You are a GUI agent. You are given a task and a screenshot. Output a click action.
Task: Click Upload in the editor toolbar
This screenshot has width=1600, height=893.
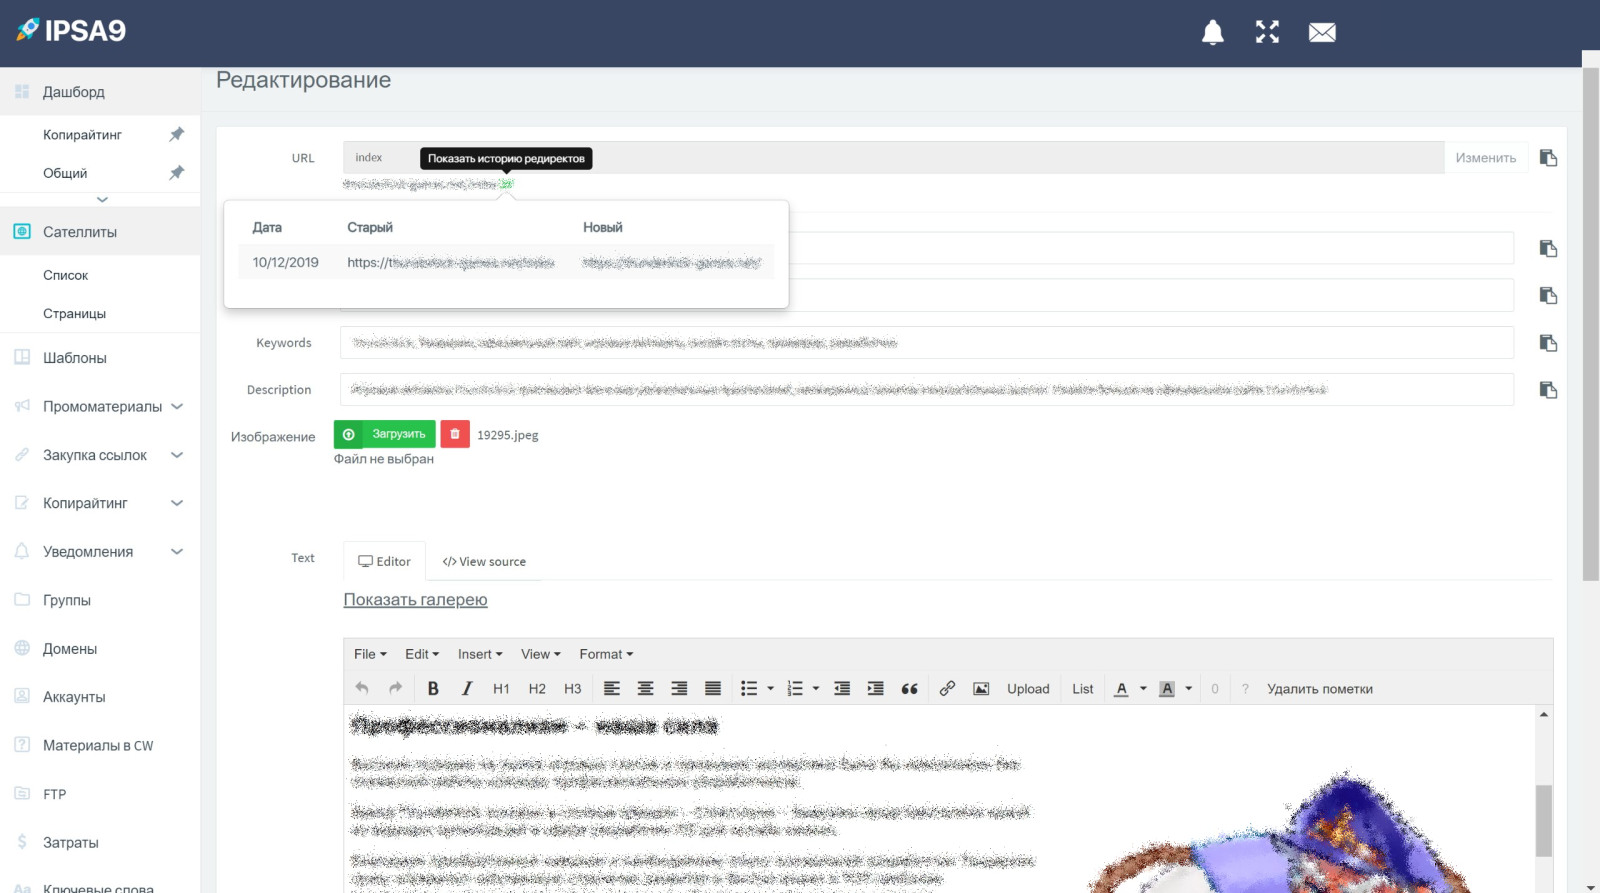tap(1028, 688)
